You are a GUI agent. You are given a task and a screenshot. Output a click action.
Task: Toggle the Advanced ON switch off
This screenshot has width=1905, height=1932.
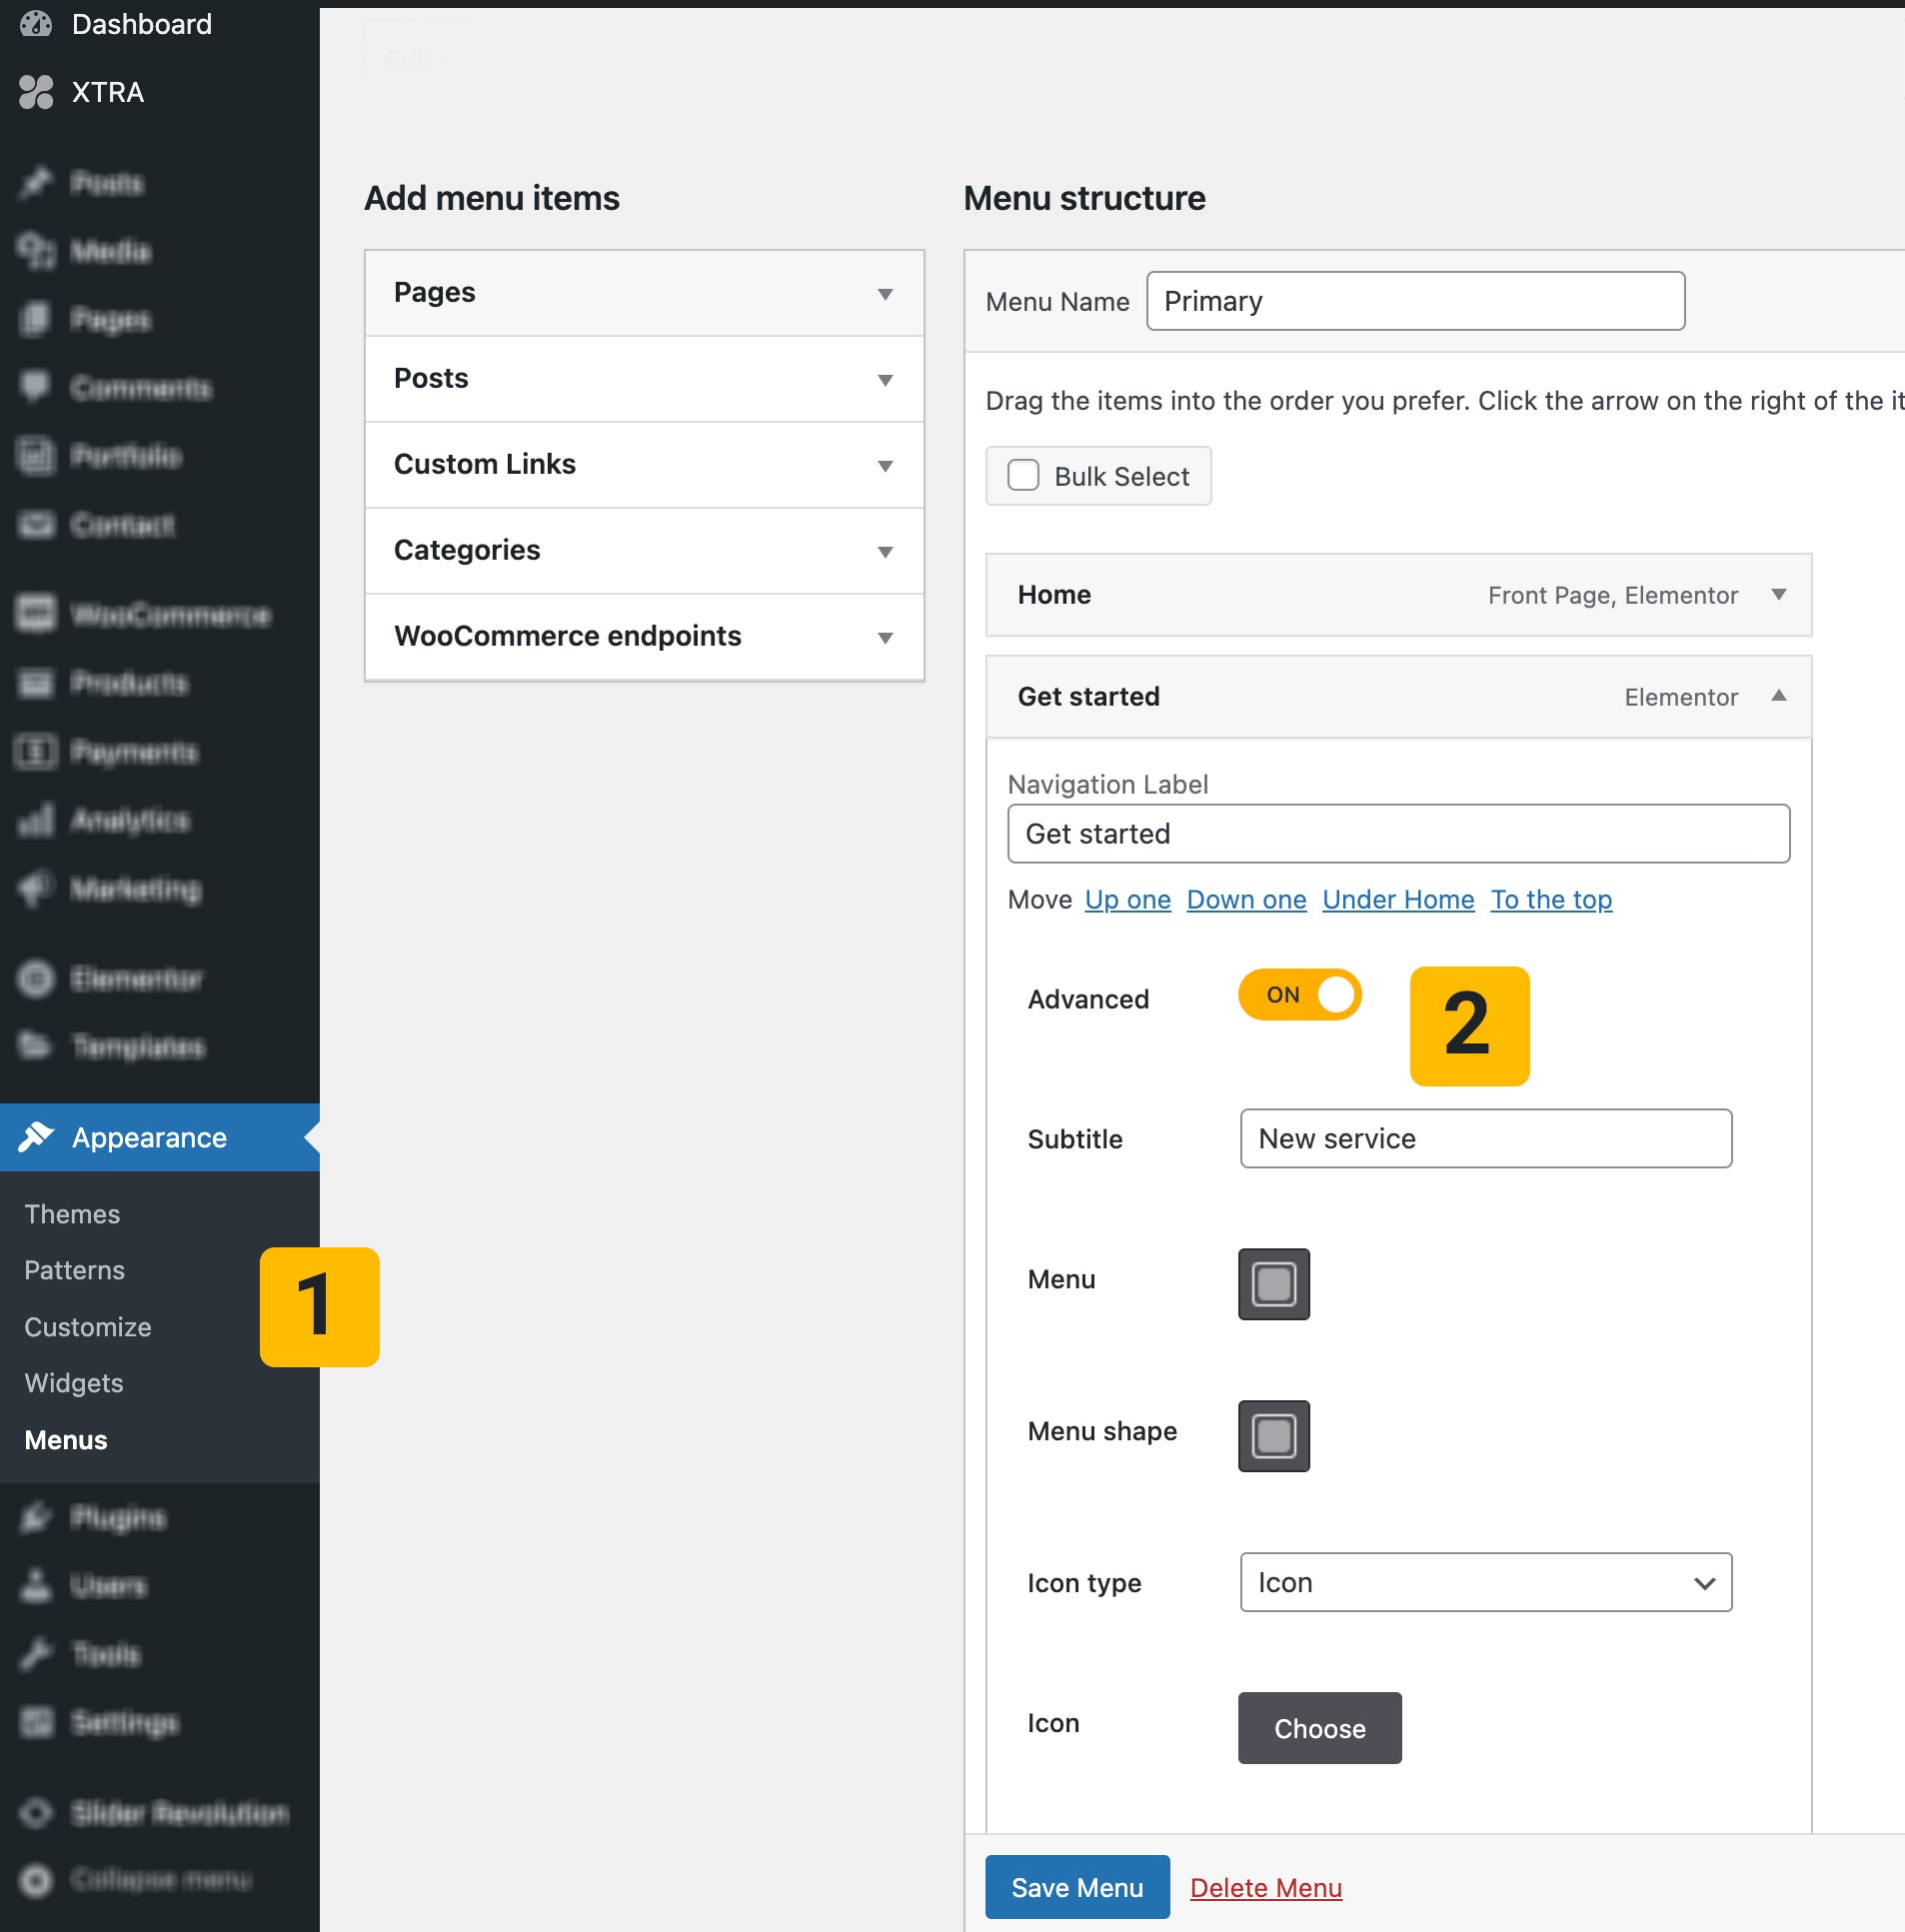tap(1299, 995)
